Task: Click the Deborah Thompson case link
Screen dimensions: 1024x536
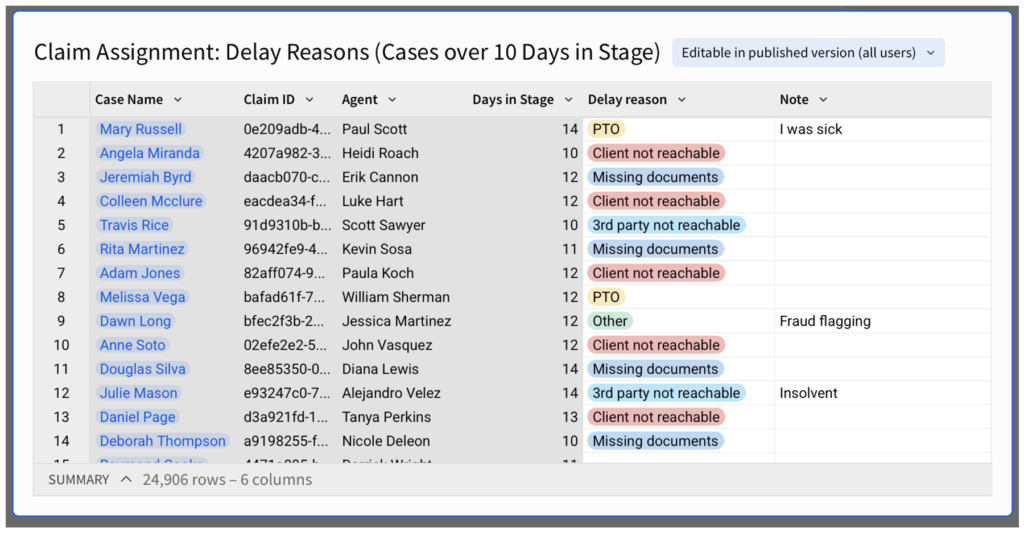Action: click(163, 441)
